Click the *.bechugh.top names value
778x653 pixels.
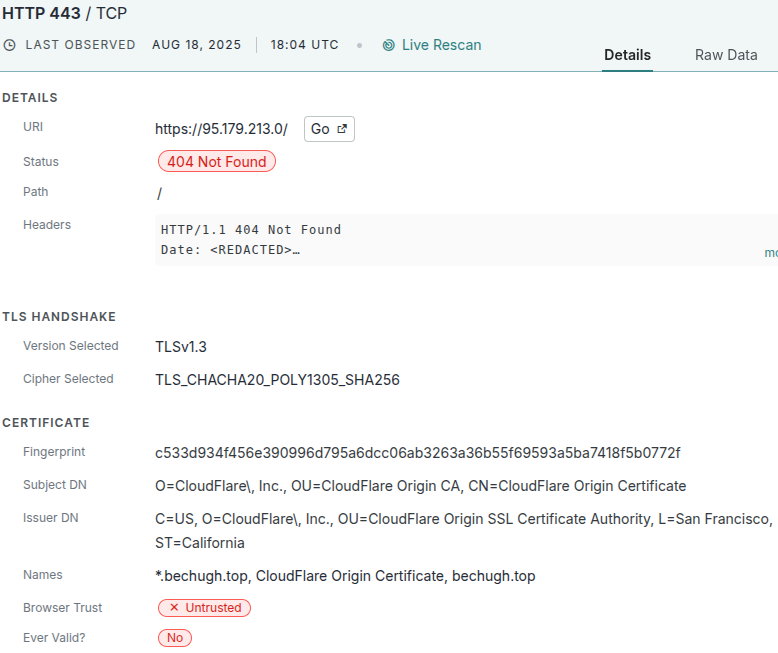pos(345,576)
